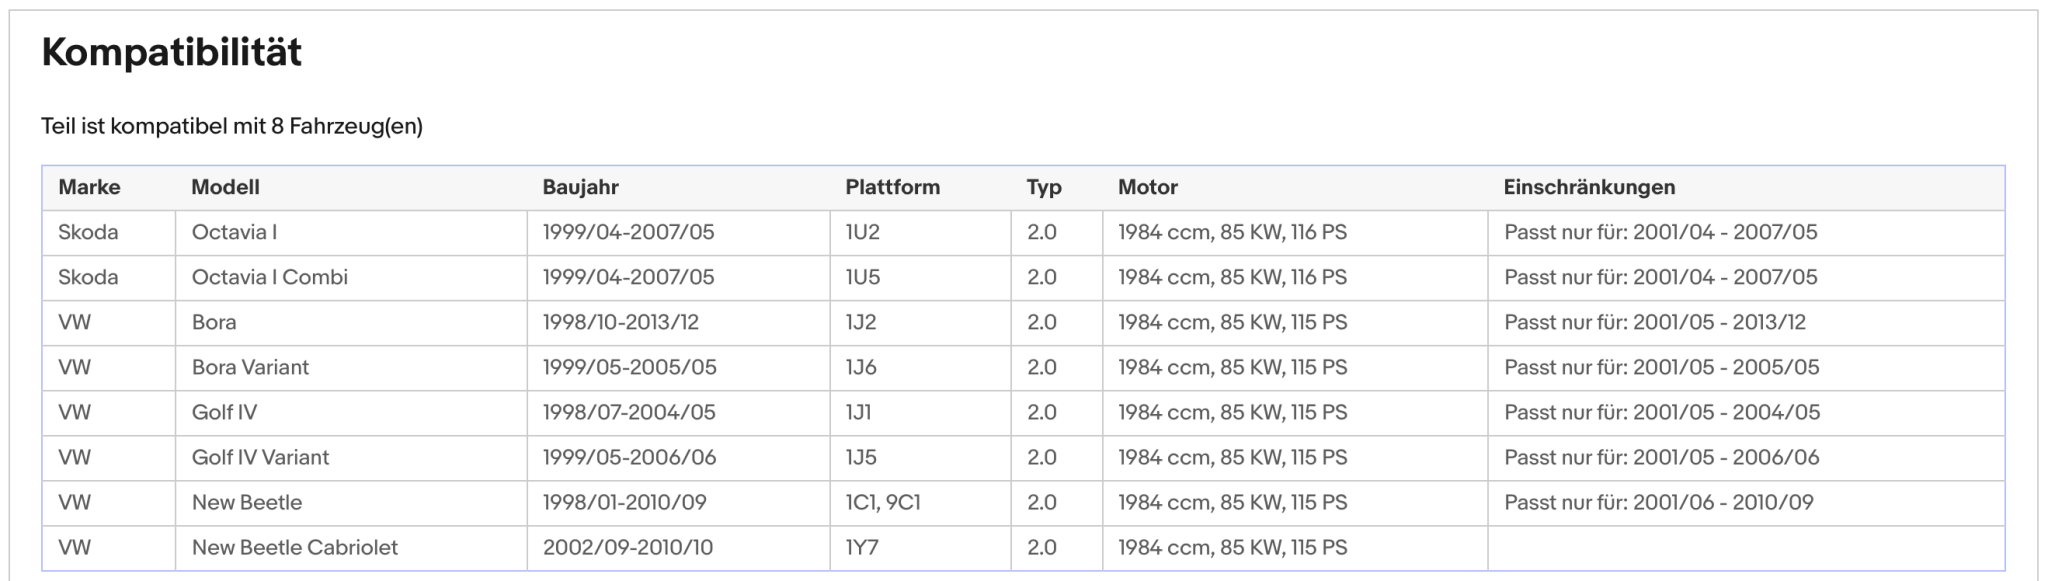Viewport: 2048px width, 581px height.
Task: Click Baujahr 1999/05-2006/06
Action: click(x=630, y=457)
